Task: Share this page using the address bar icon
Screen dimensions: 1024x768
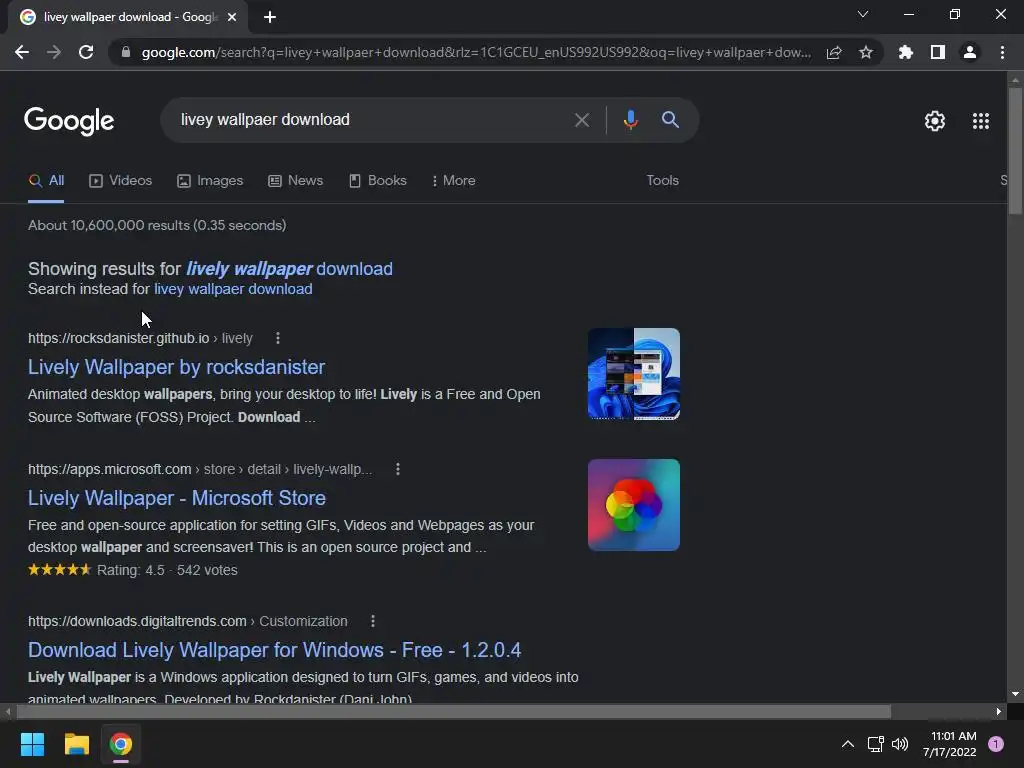Action: coord(834,52)
